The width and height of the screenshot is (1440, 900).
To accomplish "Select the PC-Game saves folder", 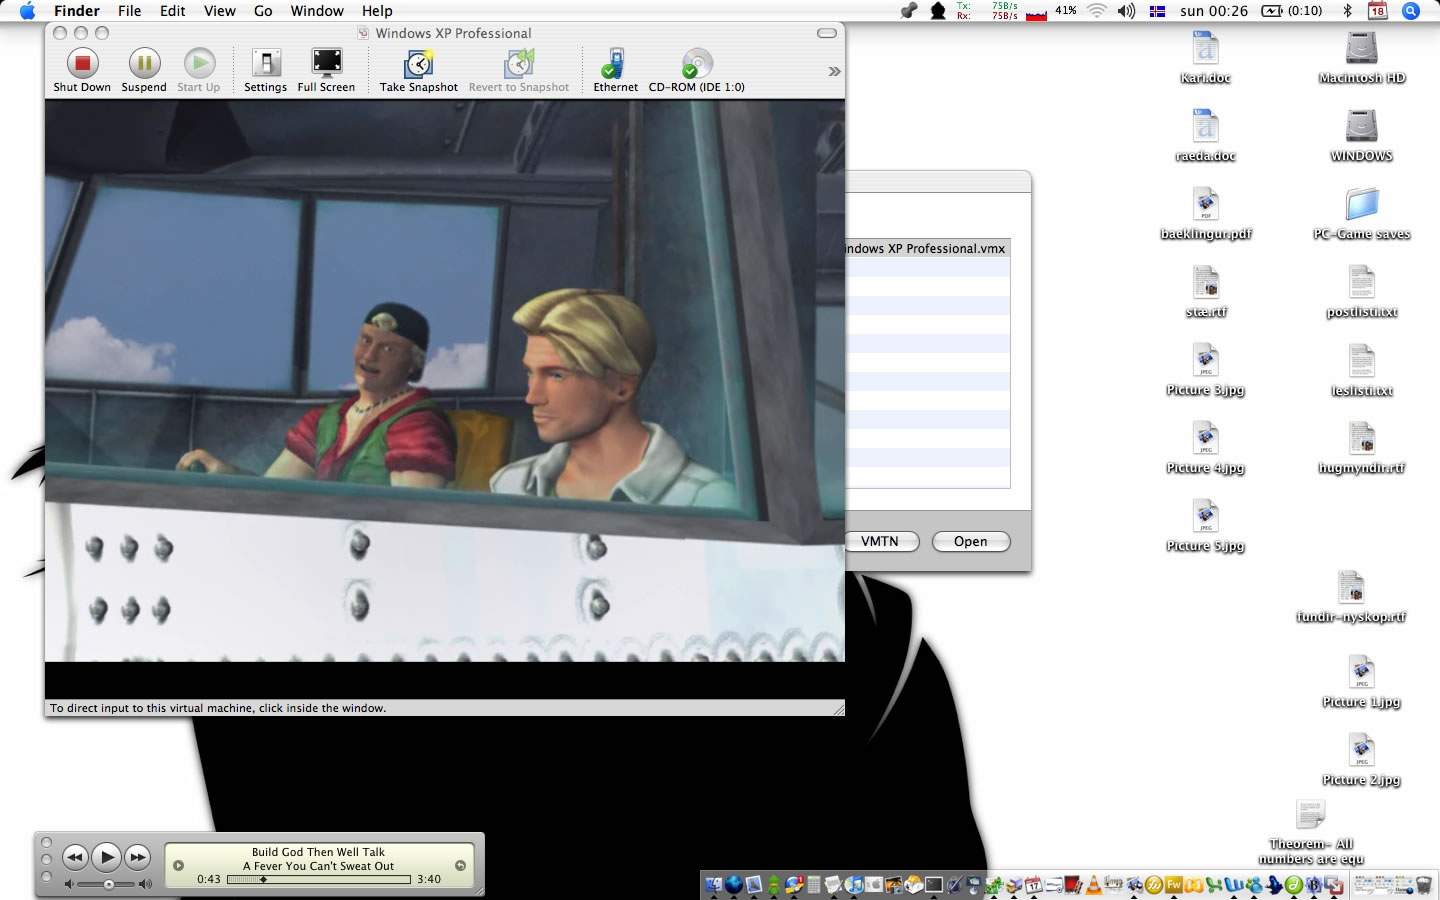I will tap(1362, 214).
